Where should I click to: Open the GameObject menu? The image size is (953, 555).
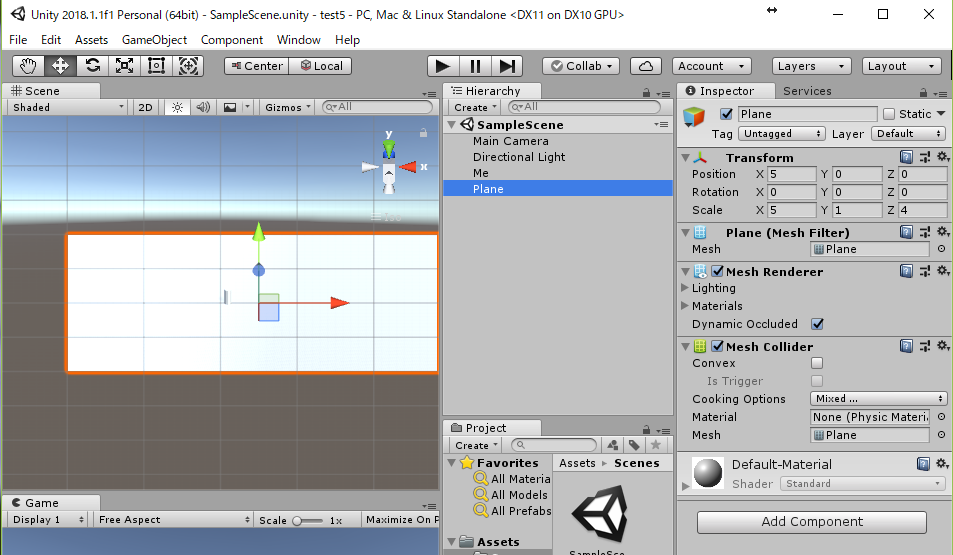tap(154, 40)
